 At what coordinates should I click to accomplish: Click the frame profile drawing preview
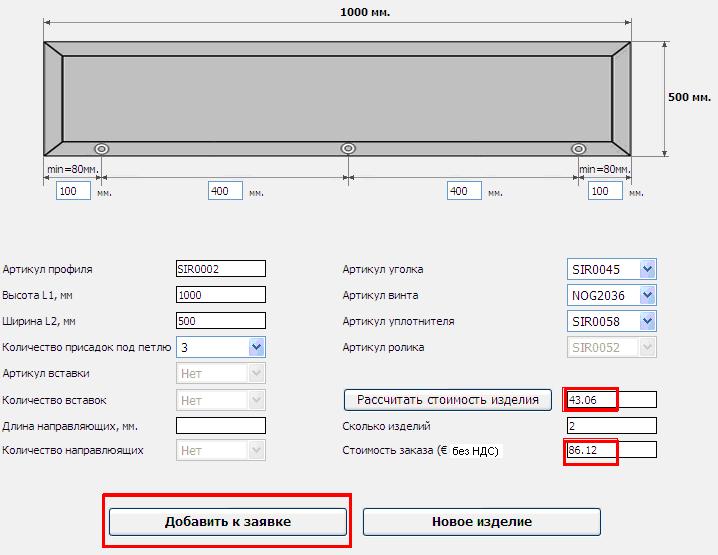(x=337, y=98)
